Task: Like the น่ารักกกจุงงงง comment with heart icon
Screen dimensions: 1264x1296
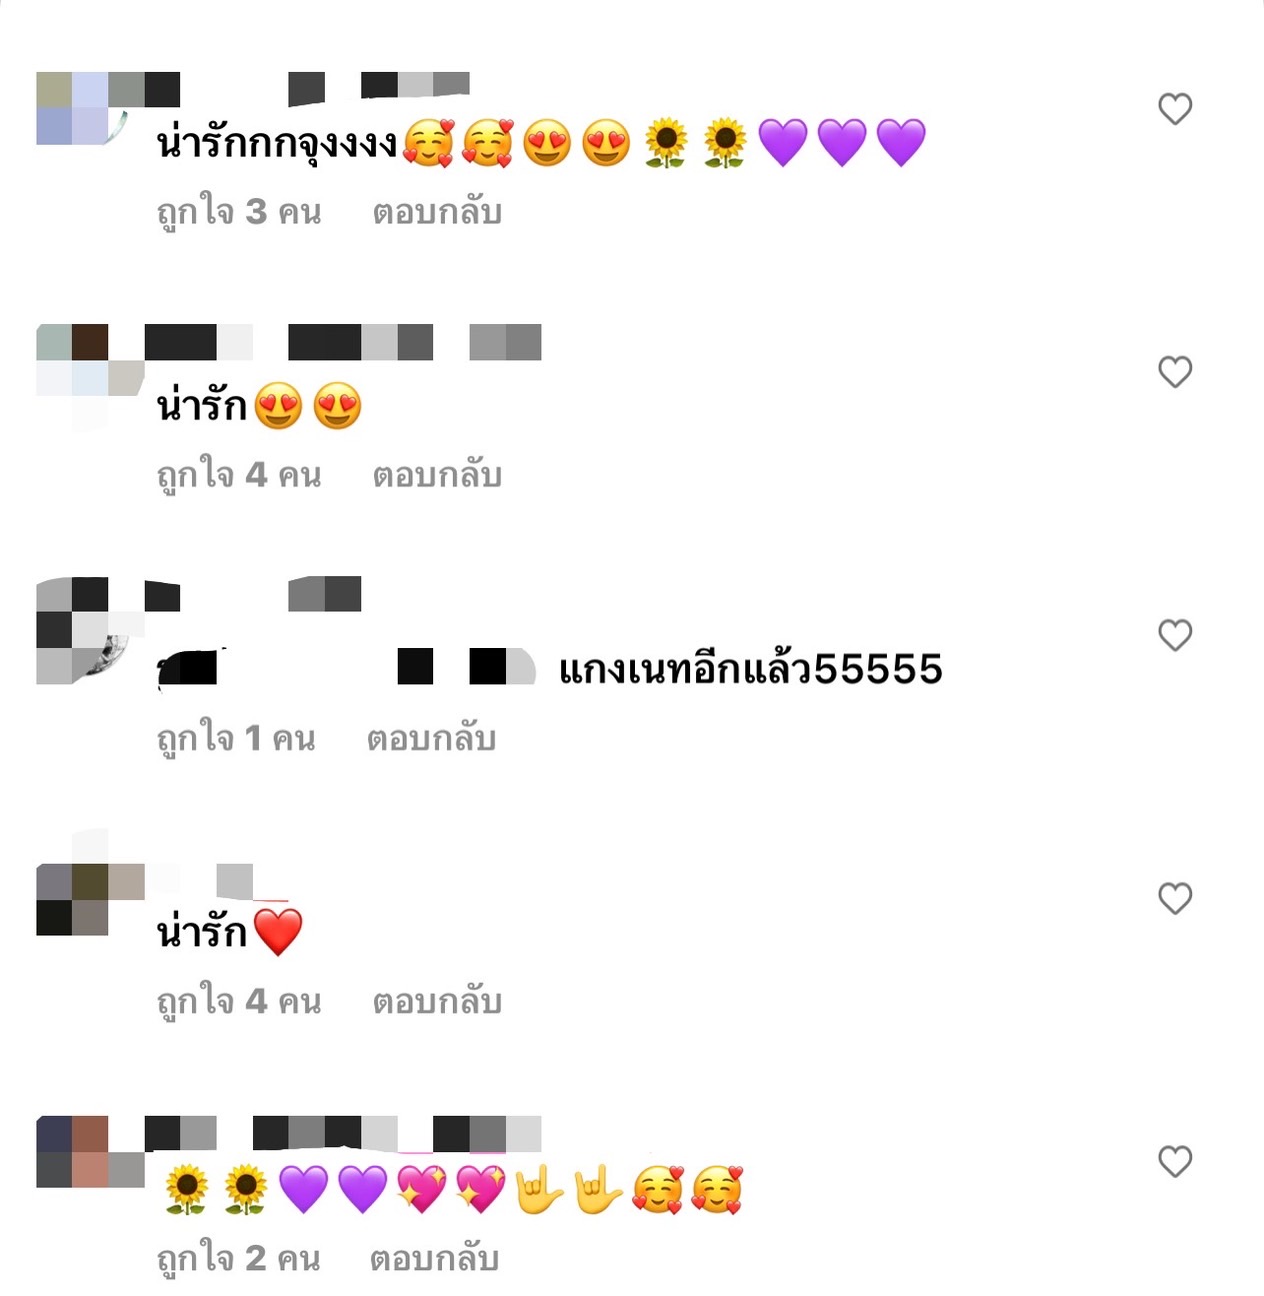Action: [1175, 108]
